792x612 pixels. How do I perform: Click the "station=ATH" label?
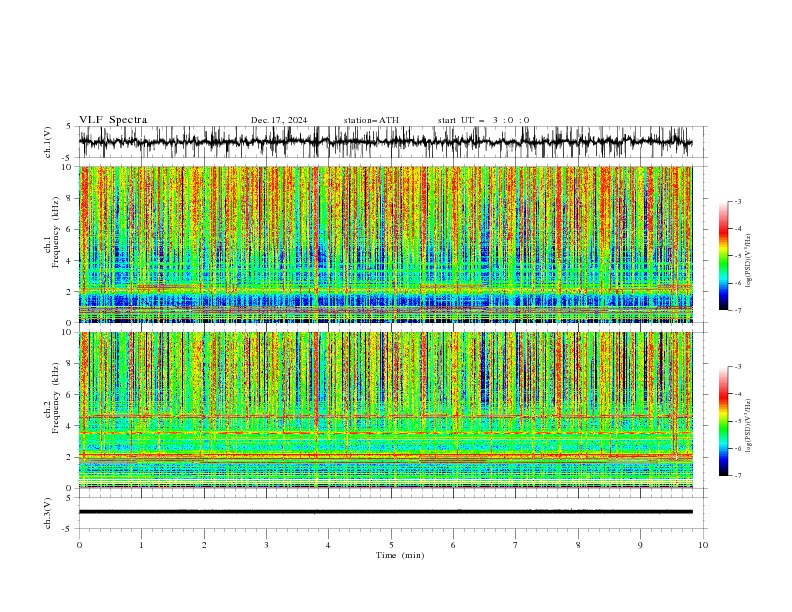371,120
